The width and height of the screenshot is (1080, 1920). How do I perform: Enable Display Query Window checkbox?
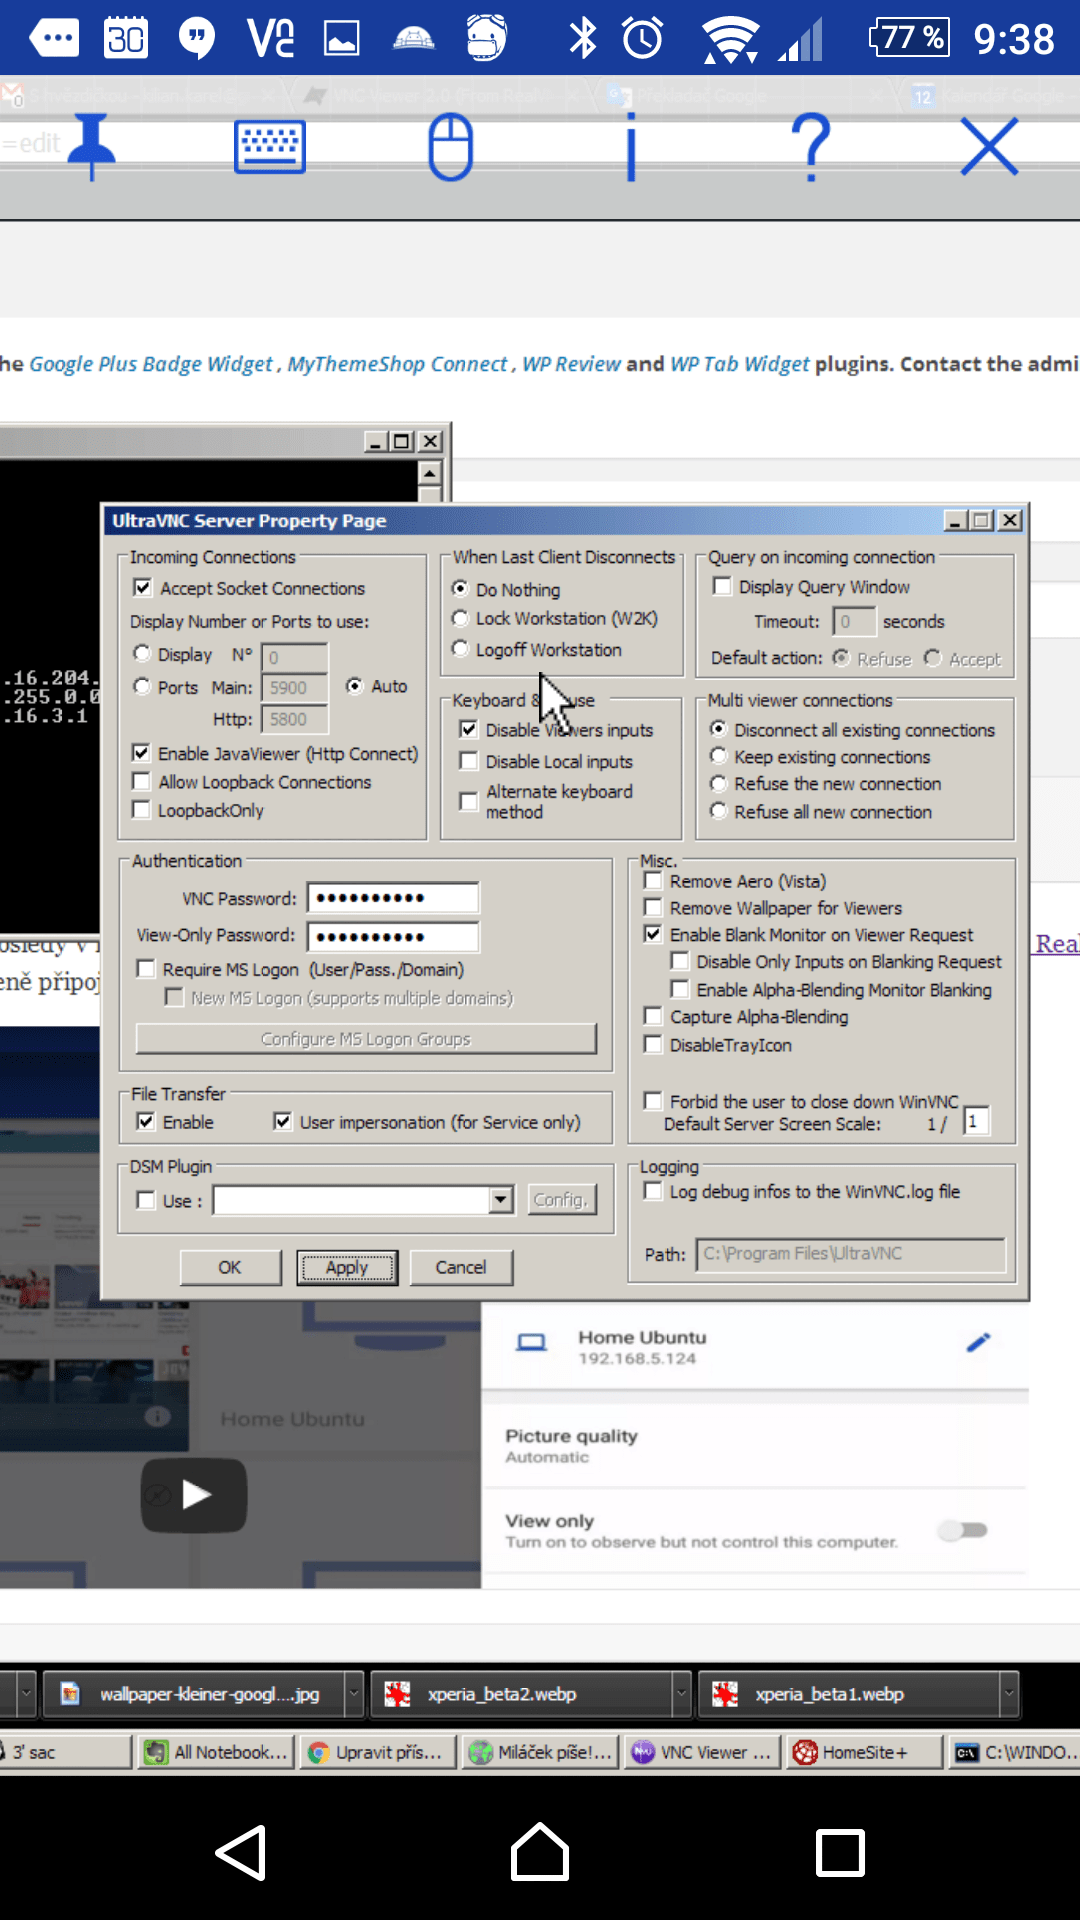[722, 586]
